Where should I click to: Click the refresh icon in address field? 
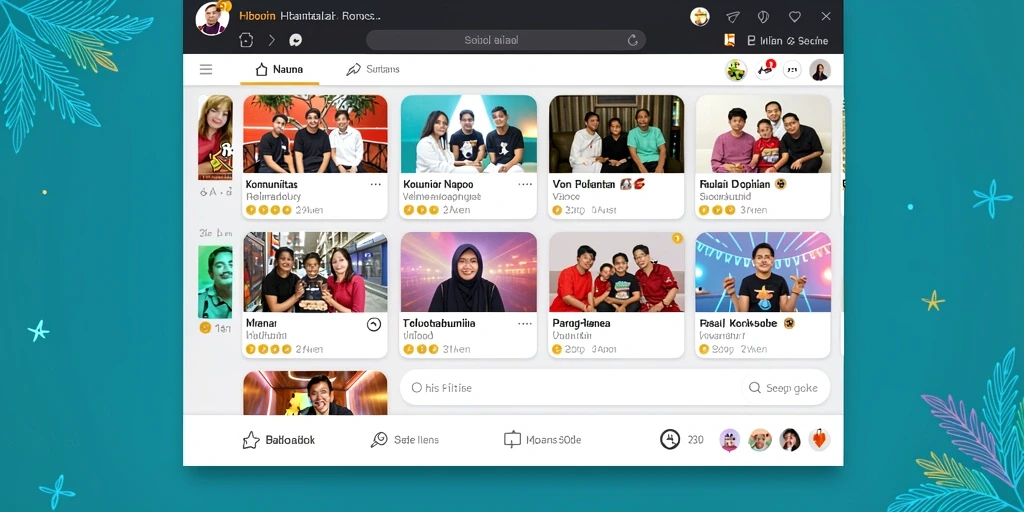tap(632, 40)
